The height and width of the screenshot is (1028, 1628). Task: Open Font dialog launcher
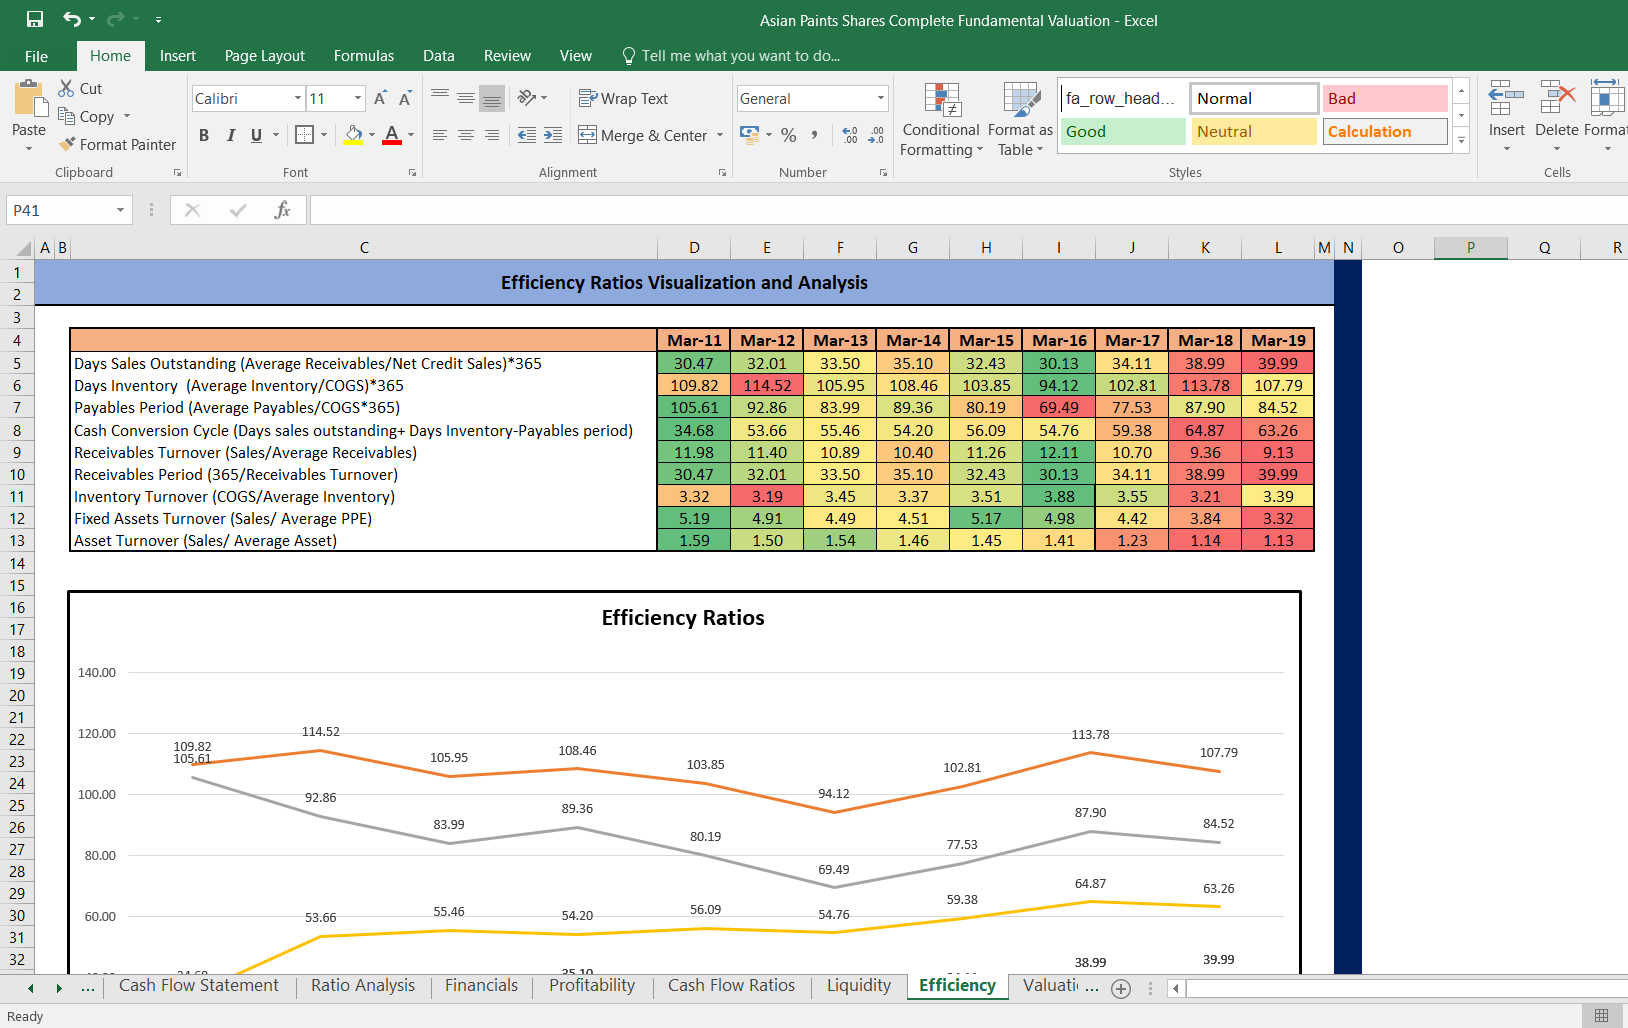coord(412,173)
